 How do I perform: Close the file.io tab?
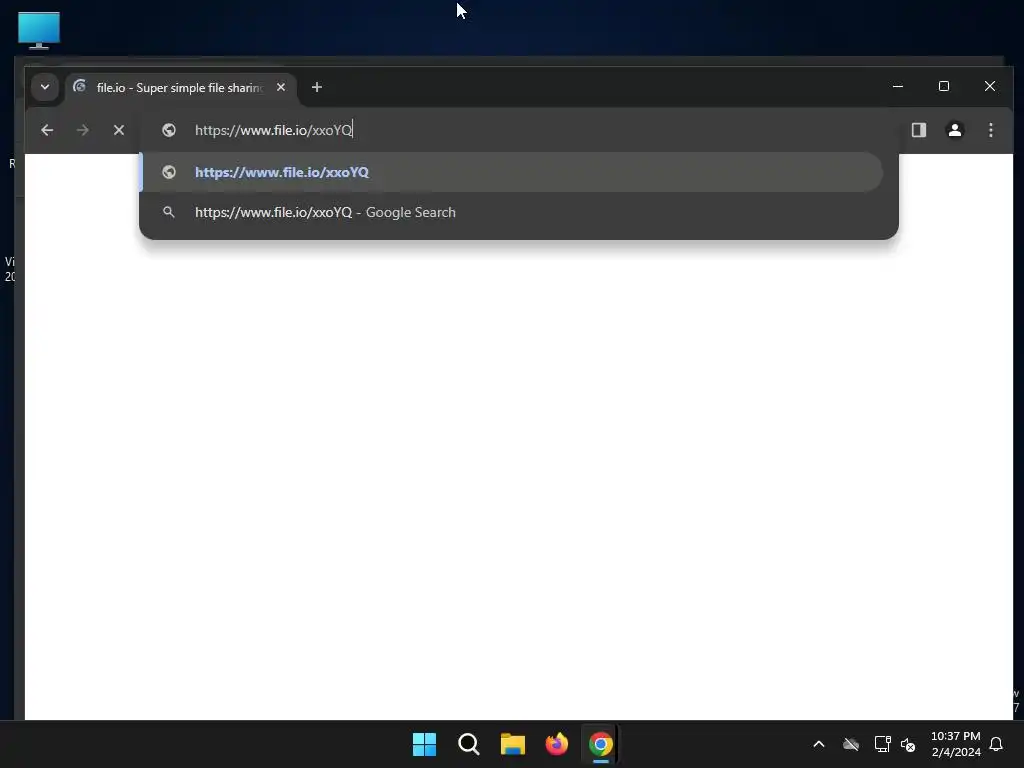tap(281, 87)
